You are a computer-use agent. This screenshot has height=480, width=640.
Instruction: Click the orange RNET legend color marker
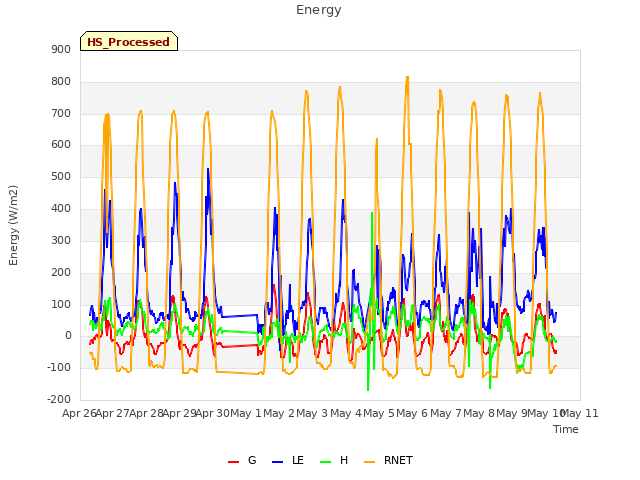point(369,462)
